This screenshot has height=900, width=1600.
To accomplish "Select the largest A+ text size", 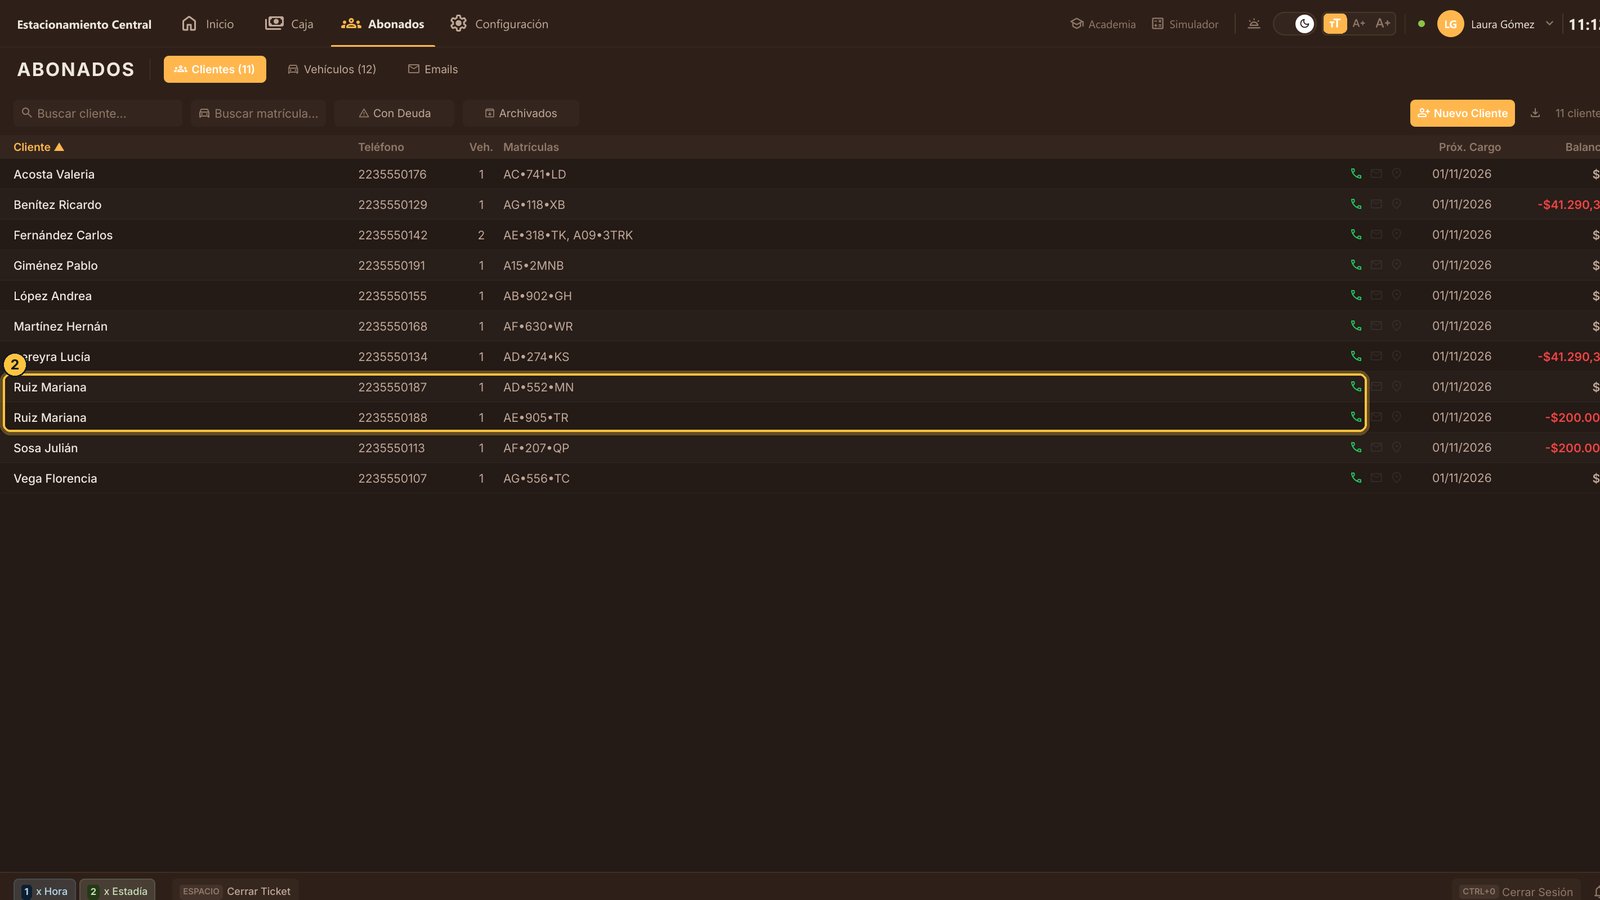I will pos(1383,24).
